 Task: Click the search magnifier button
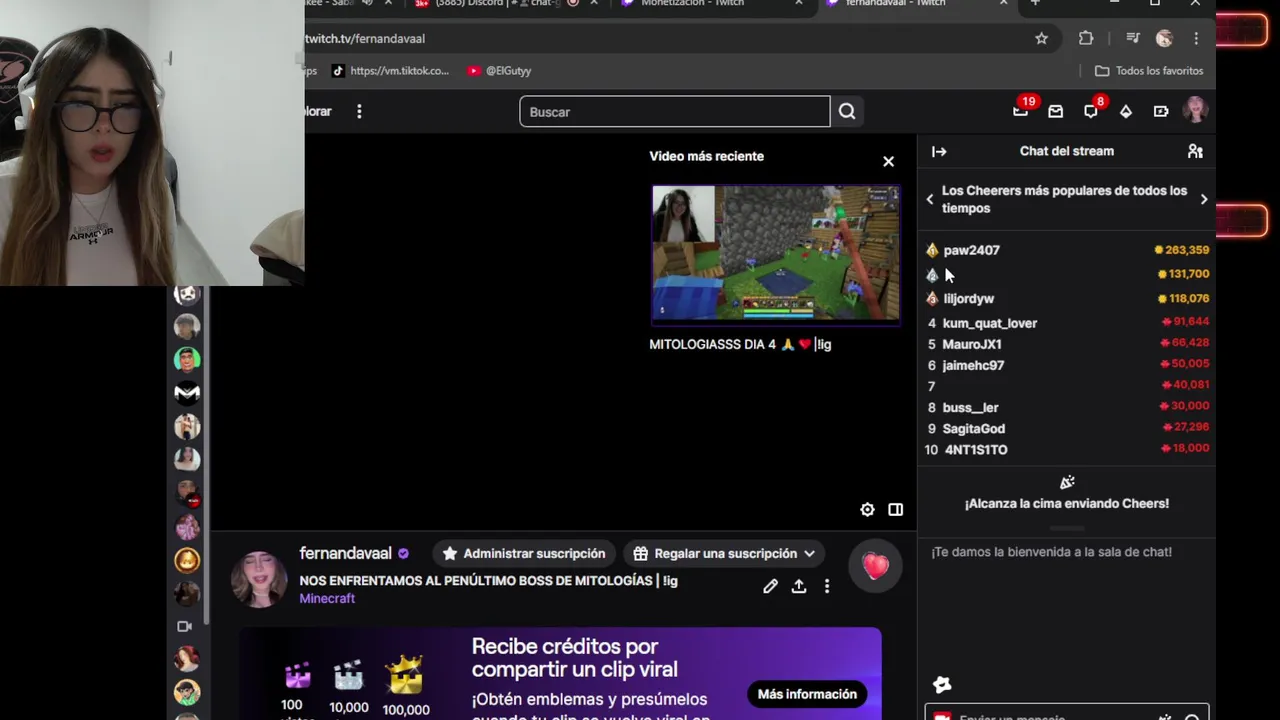[x=847, y=112]
